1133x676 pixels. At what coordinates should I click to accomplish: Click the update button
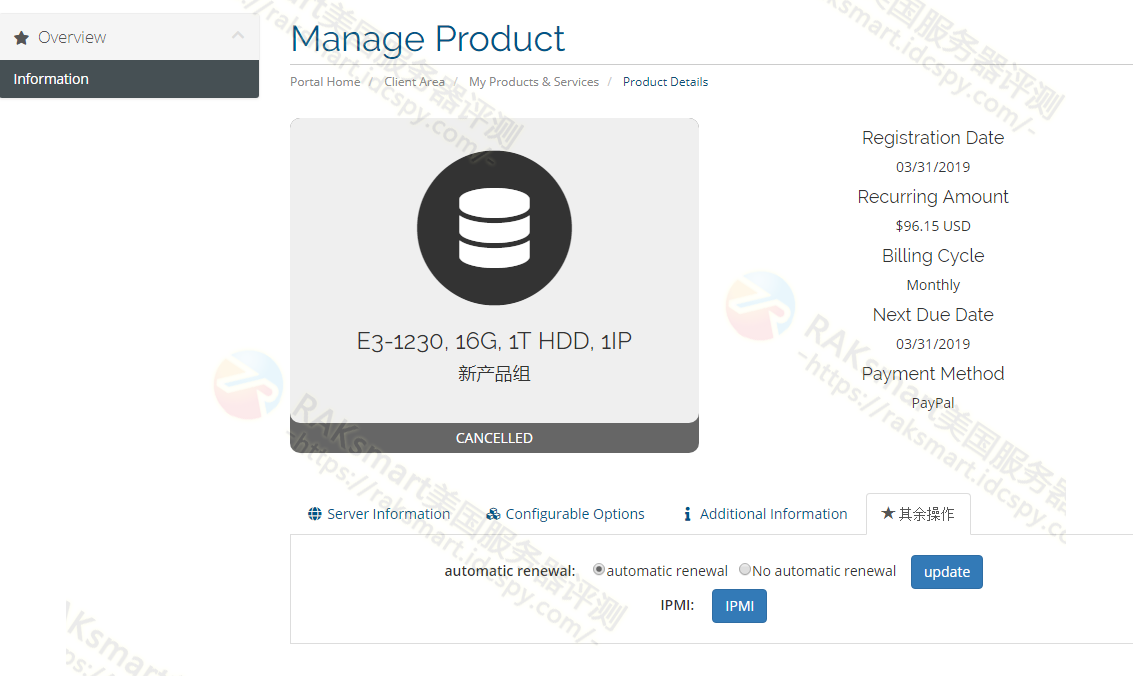(x=947, y=572)
